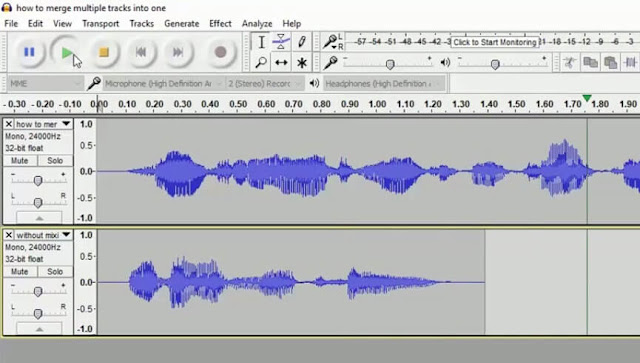
Task: Close the 'without mixi' track
Action: 9,235
